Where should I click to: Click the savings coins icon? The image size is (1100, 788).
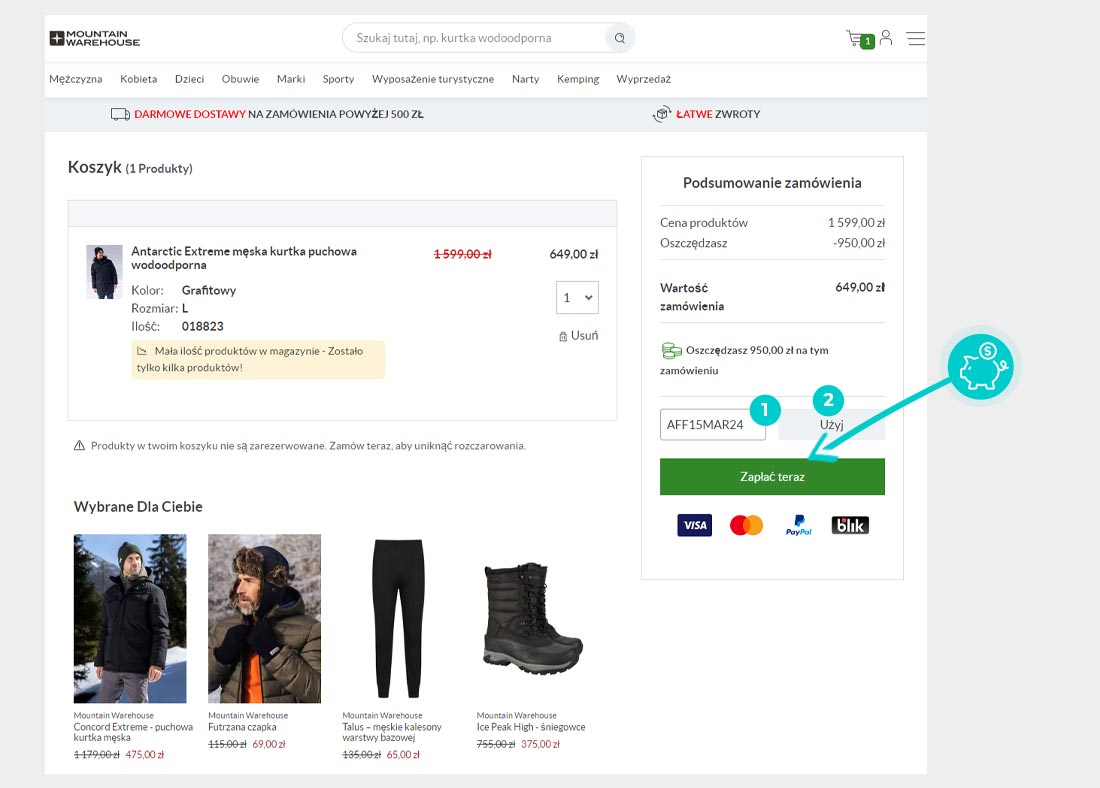point(671,350)
